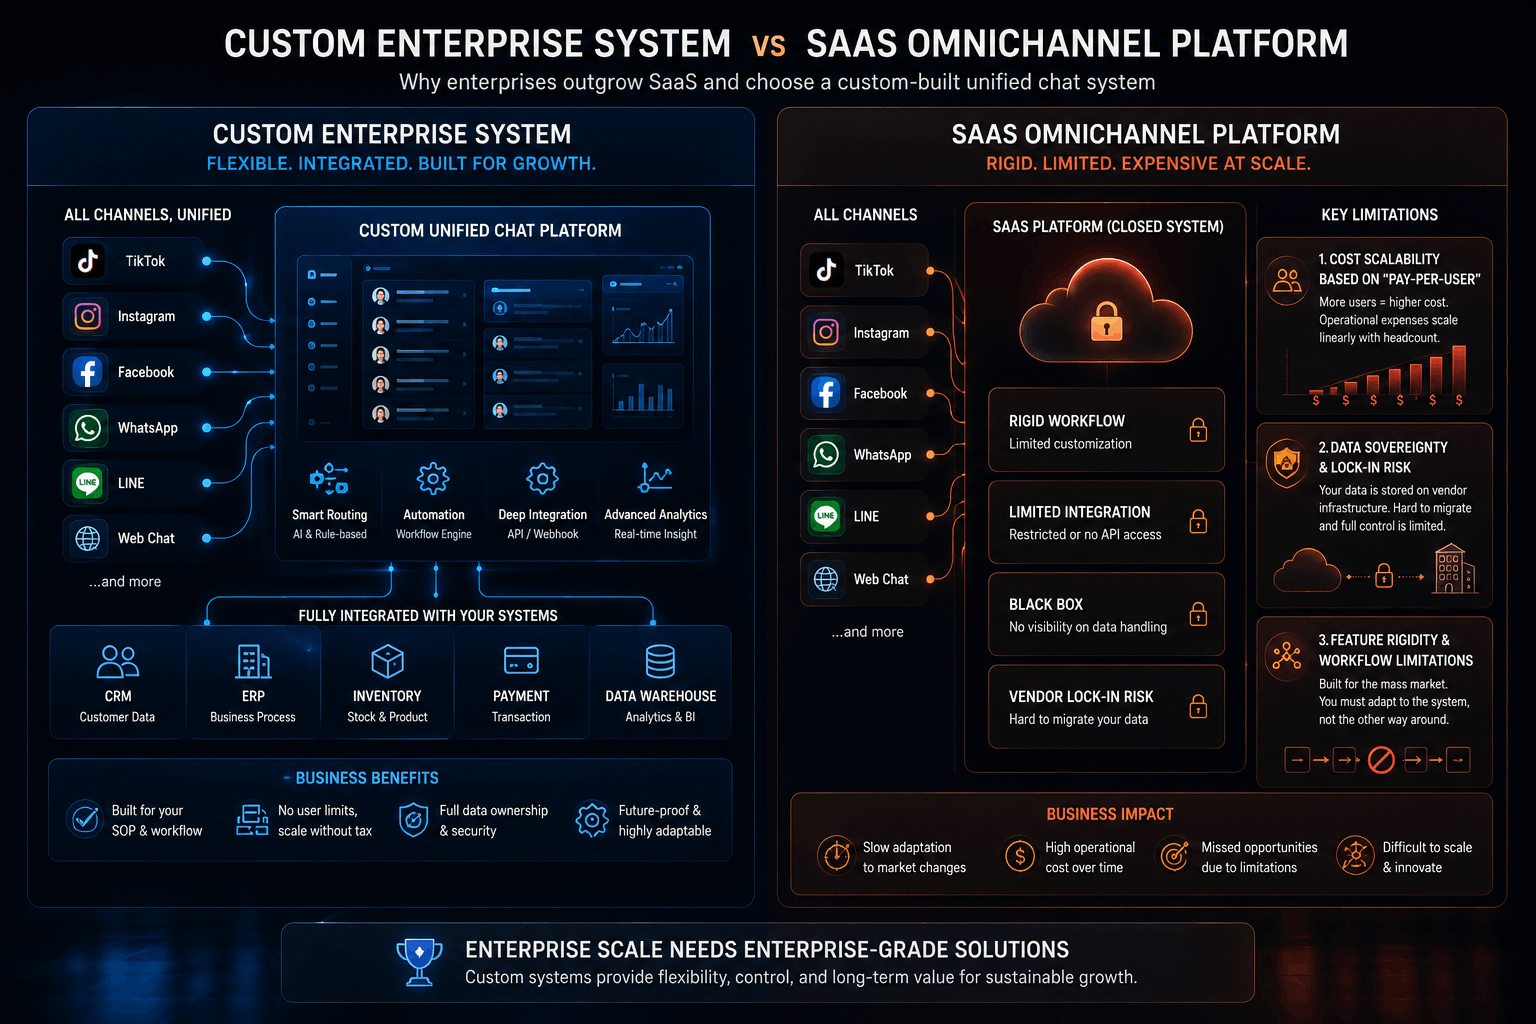Click the Black Box heading on its card
Viewport: 1536px width, 1024px height.
1046,604
